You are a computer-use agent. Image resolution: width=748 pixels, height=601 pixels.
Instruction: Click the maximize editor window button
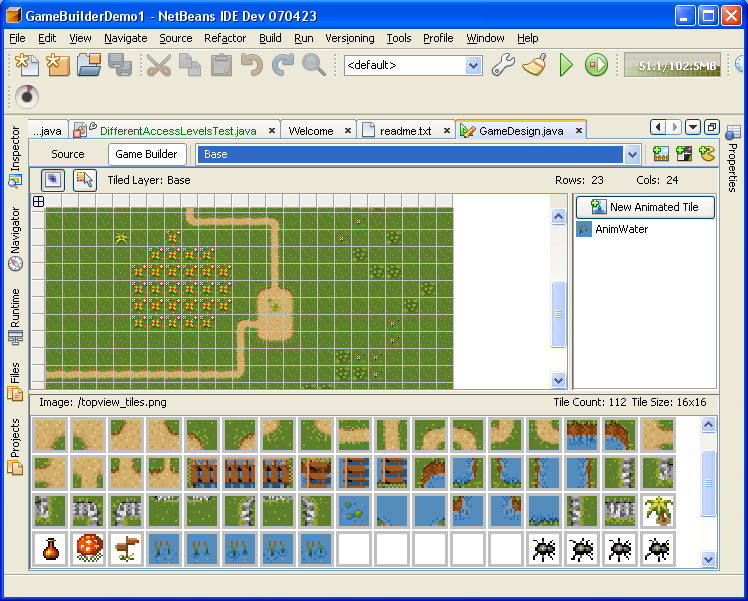pos(712,127)
